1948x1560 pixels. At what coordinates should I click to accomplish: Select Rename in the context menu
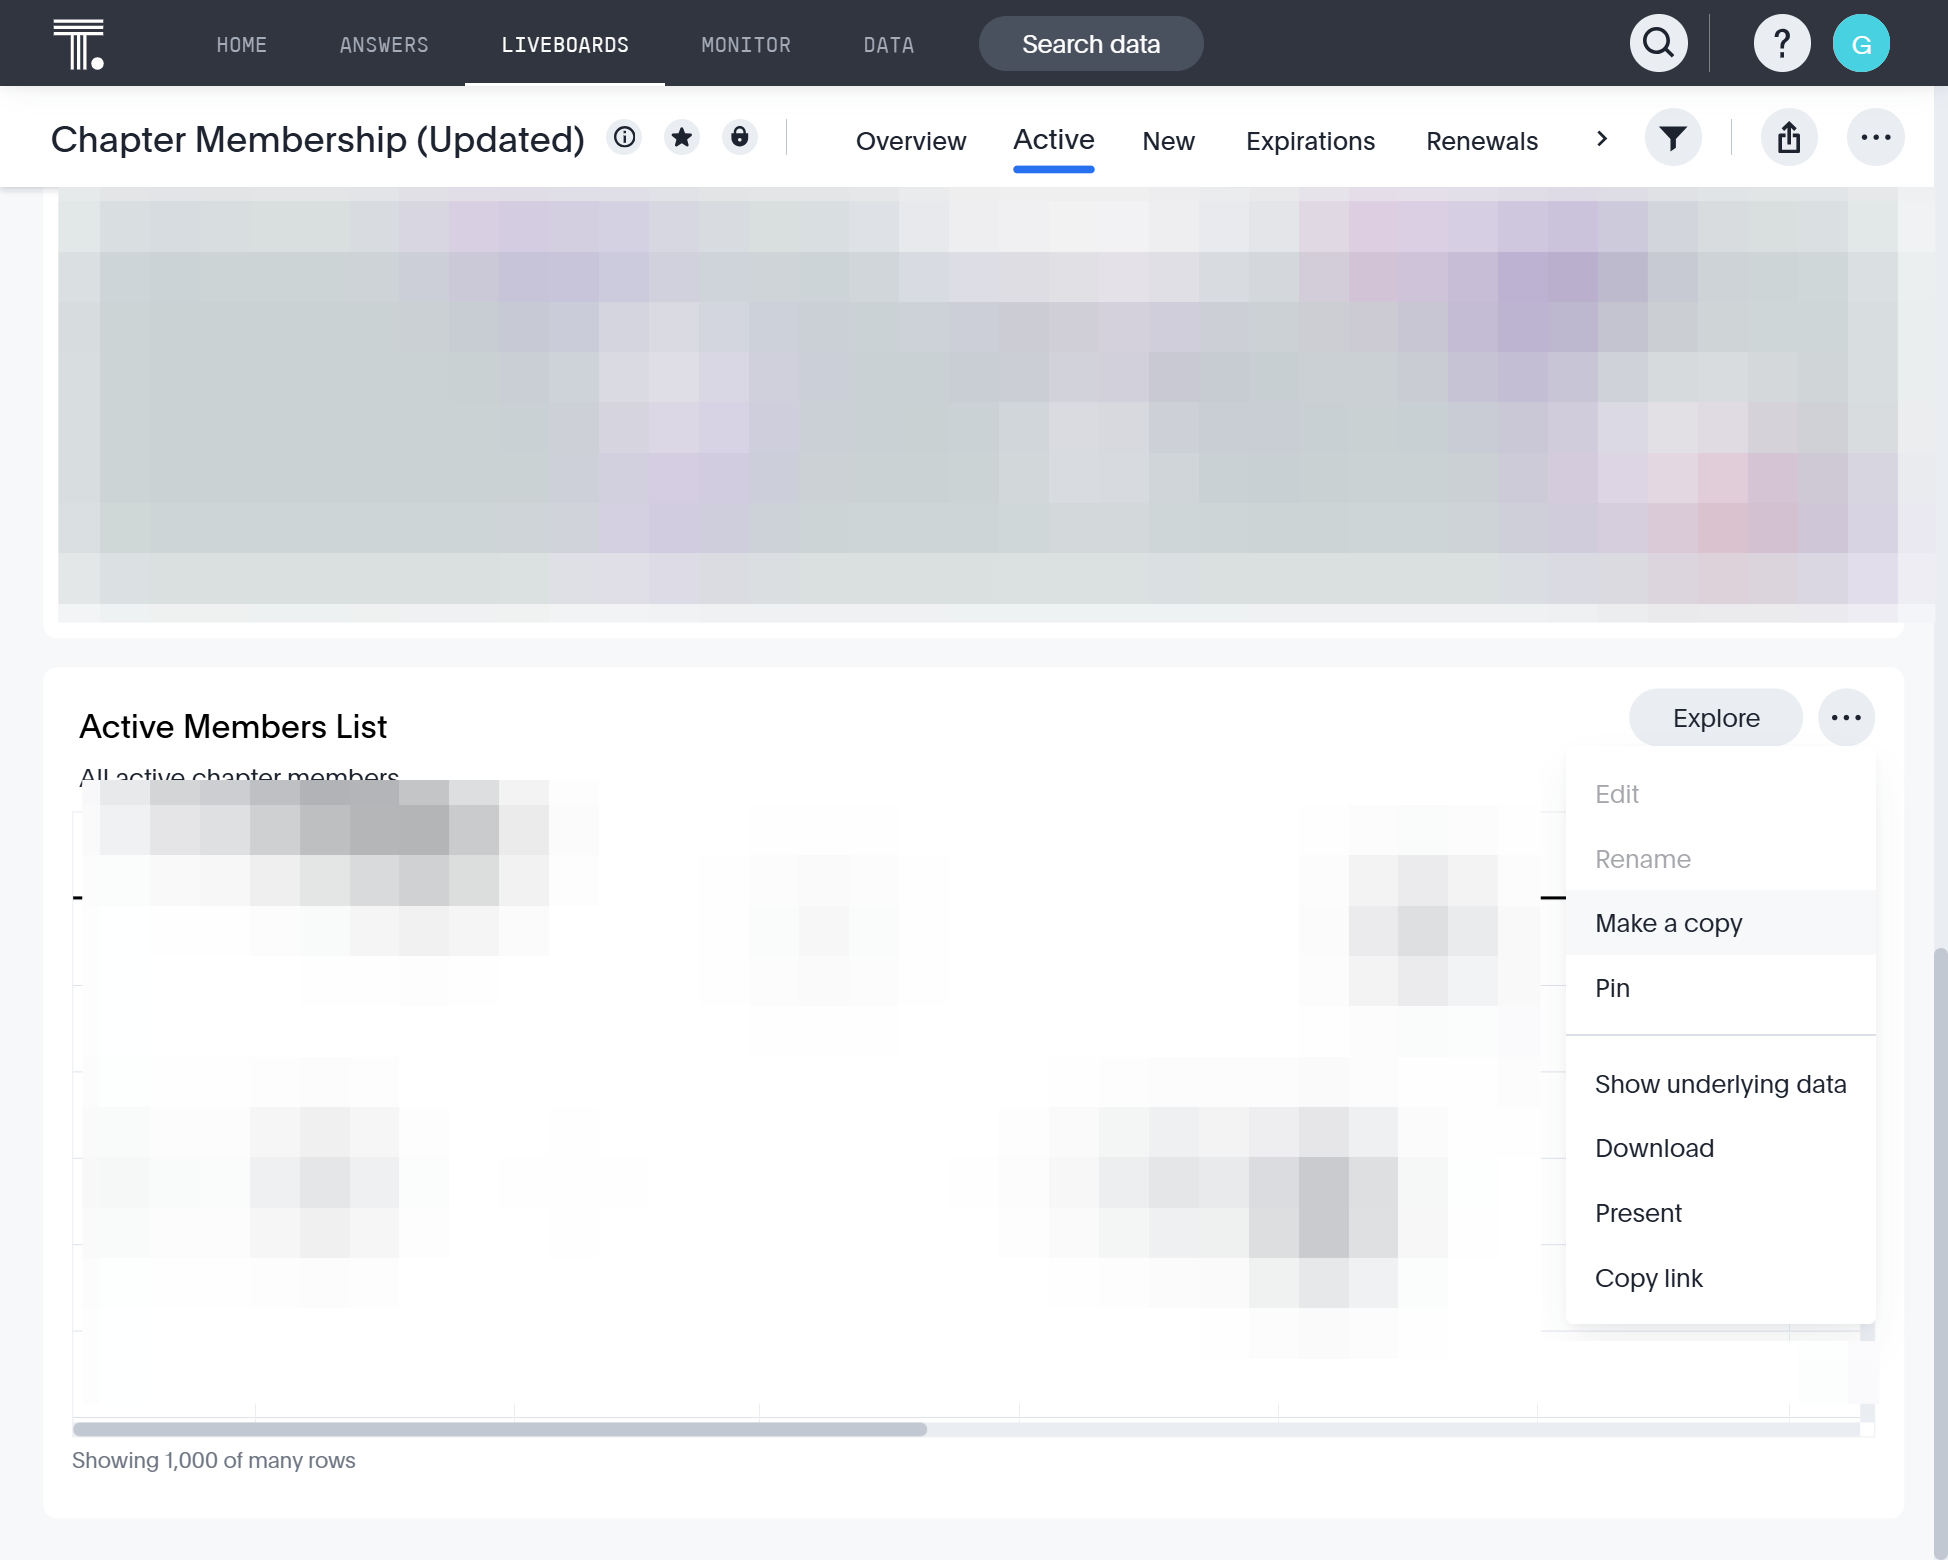tap(1721, 859)
